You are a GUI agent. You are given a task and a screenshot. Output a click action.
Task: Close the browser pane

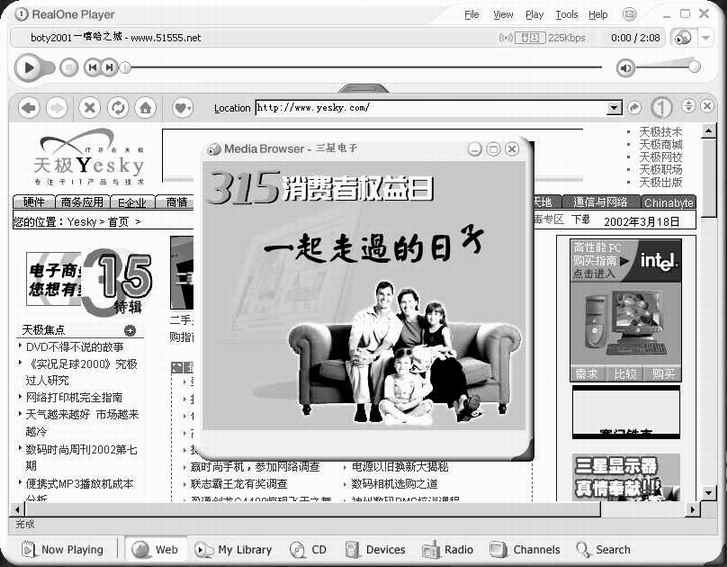(x=707, y=106)
